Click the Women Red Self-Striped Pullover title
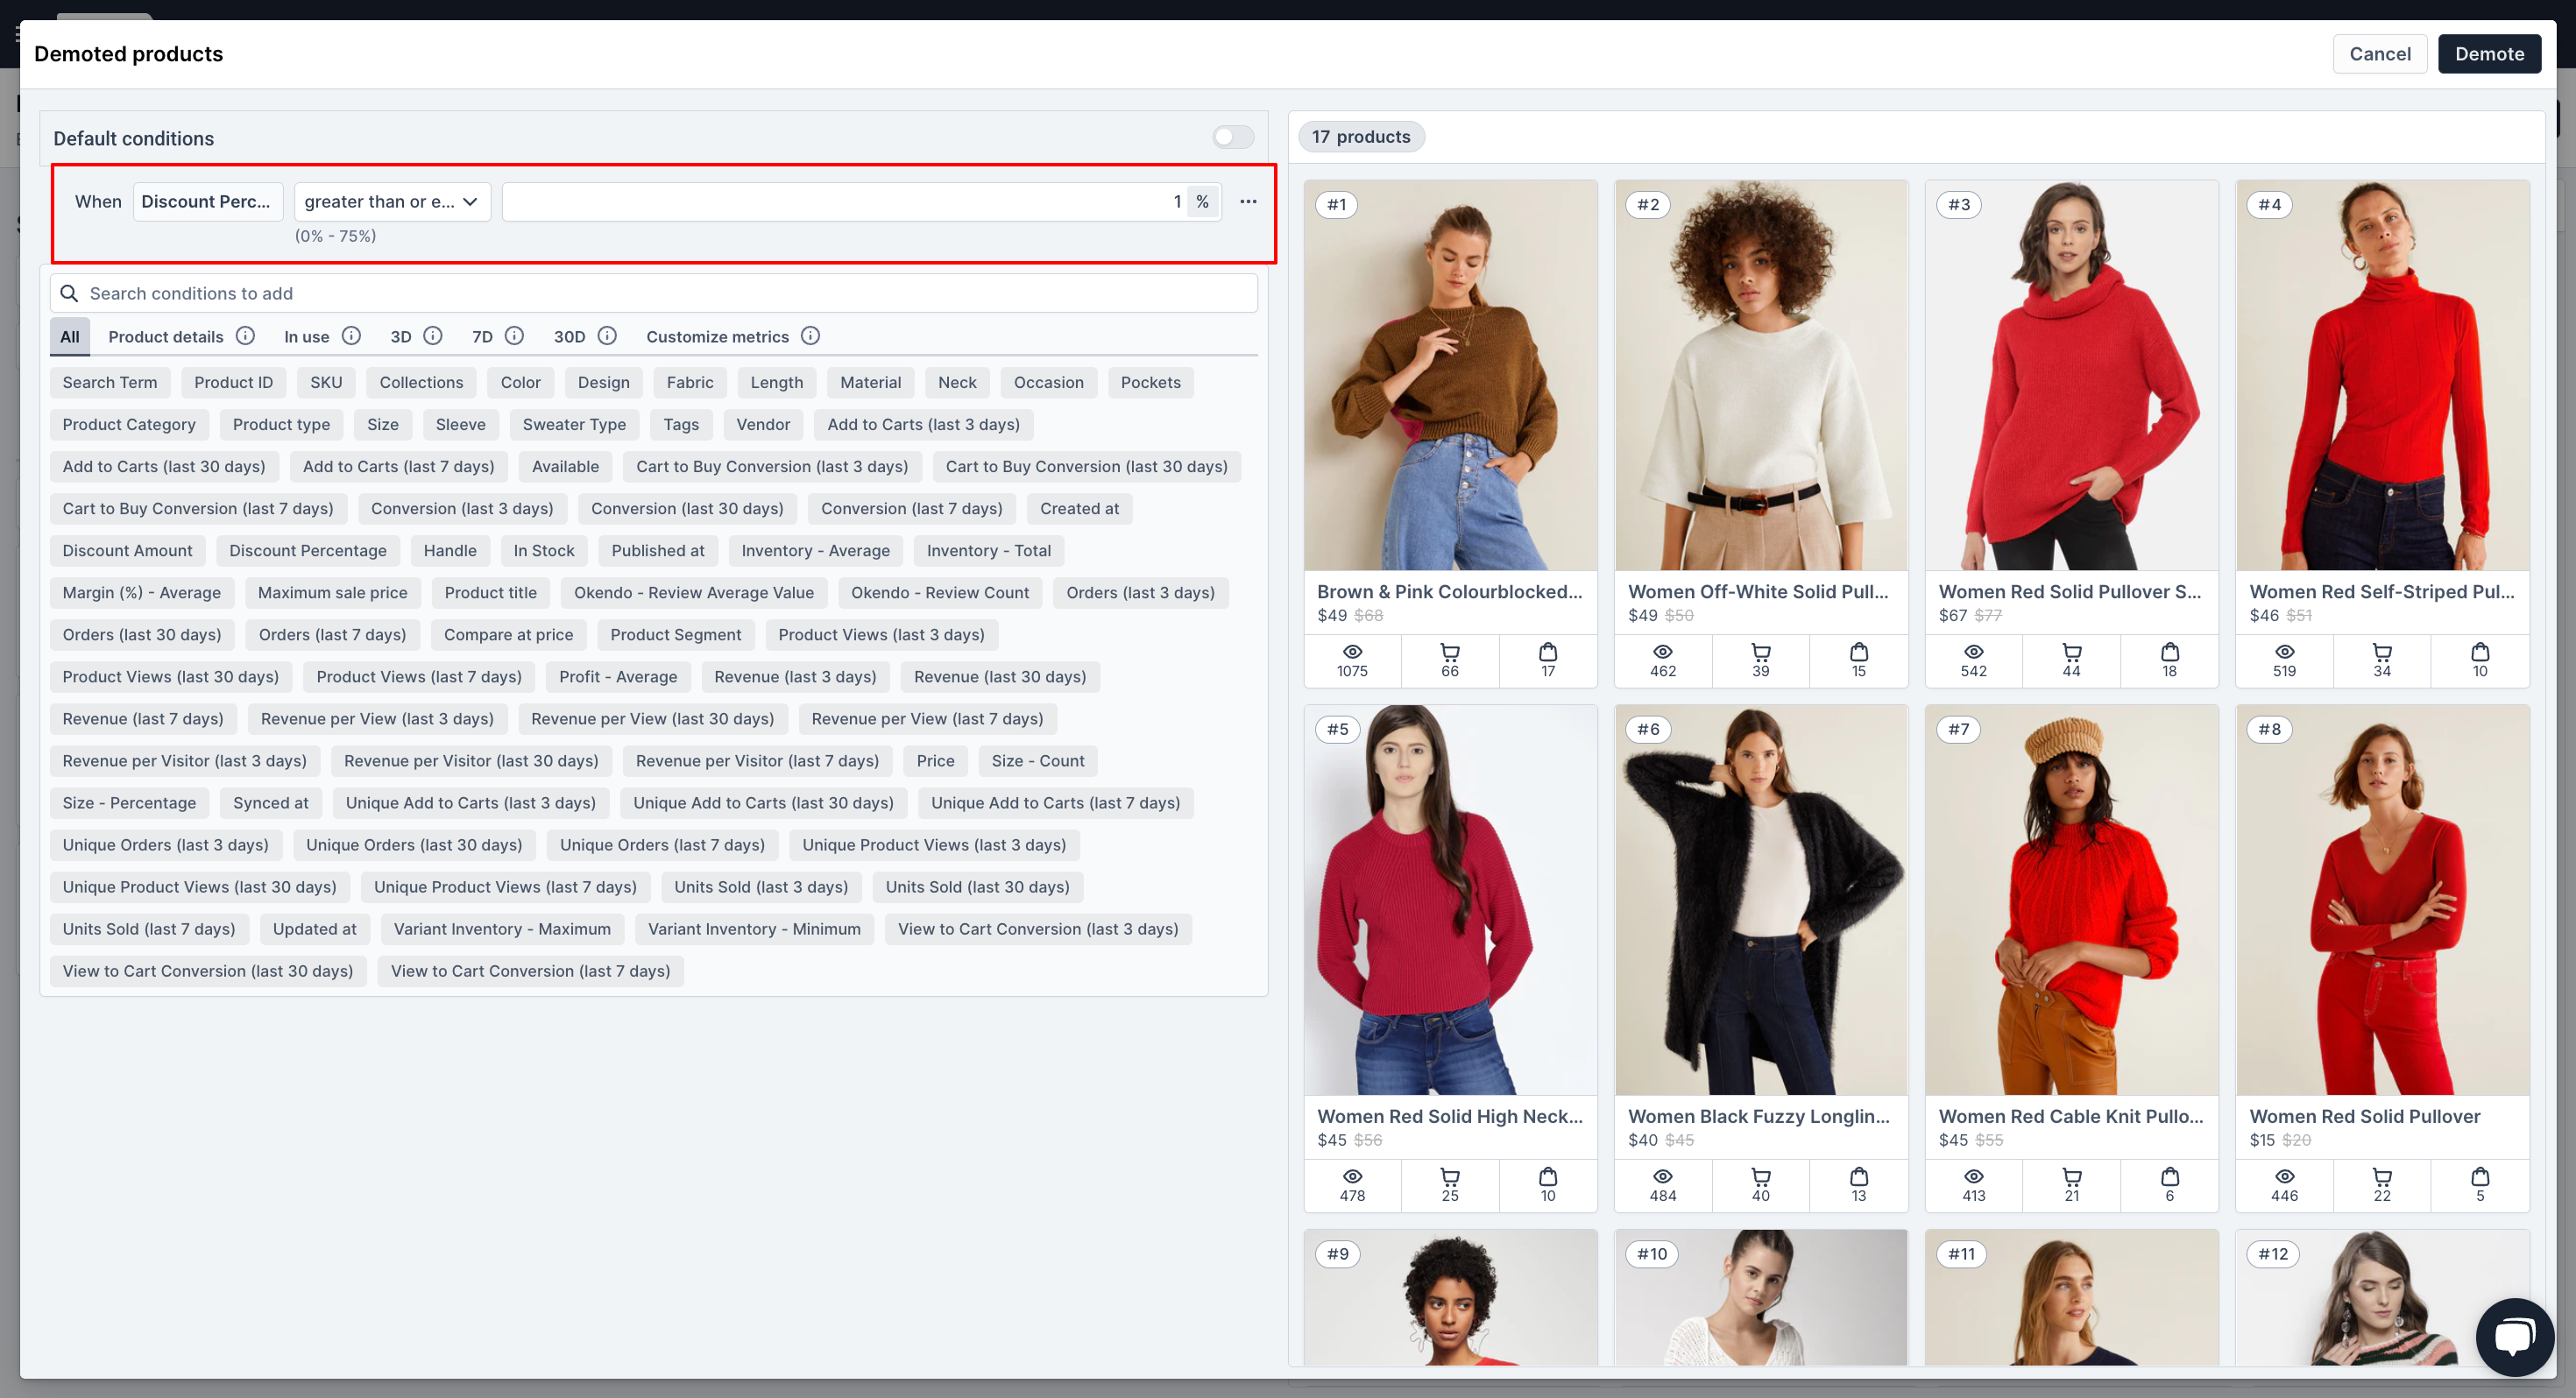Viewport: 2576px width, 1398px height. 2381,591
